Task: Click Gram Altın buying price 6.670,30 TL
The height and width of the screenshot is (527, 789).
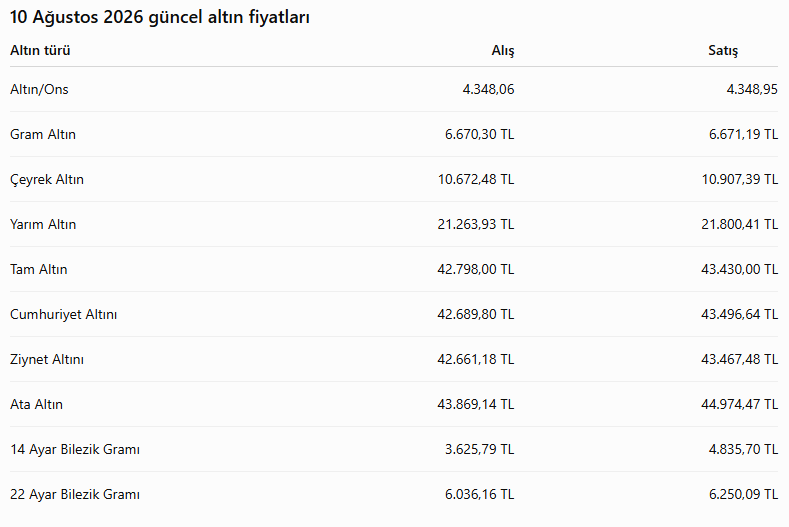Action: point(480,134)
